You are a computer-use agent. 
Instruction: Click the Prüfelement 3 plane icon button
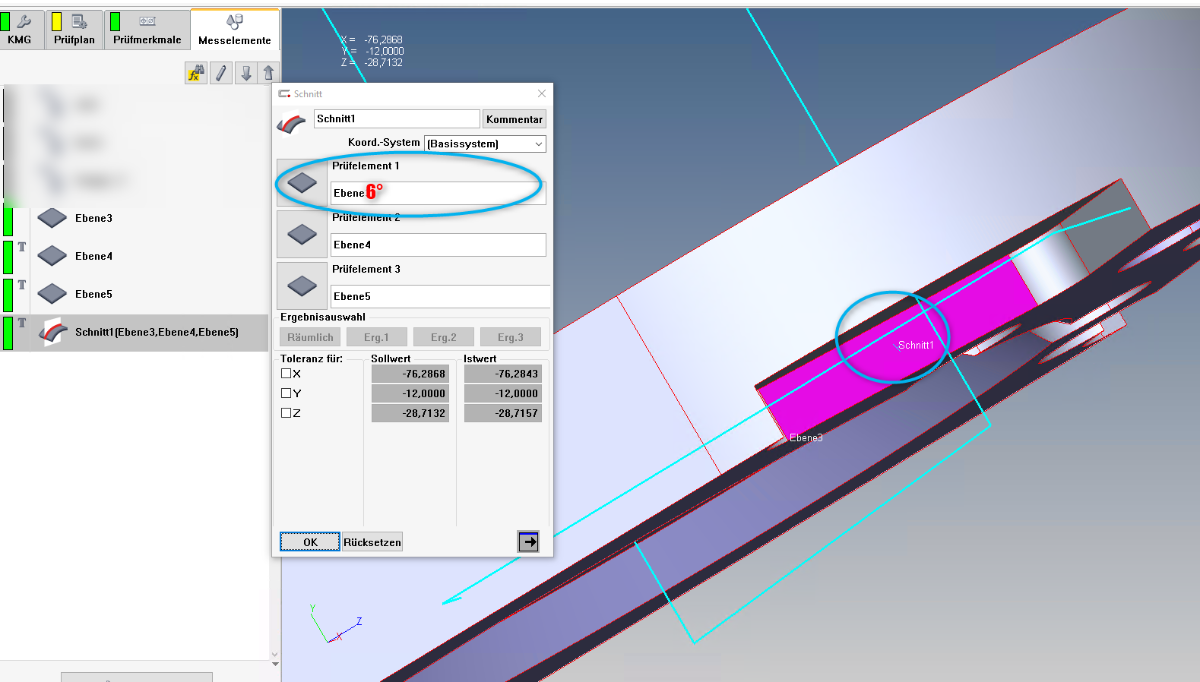pos(302,286)
